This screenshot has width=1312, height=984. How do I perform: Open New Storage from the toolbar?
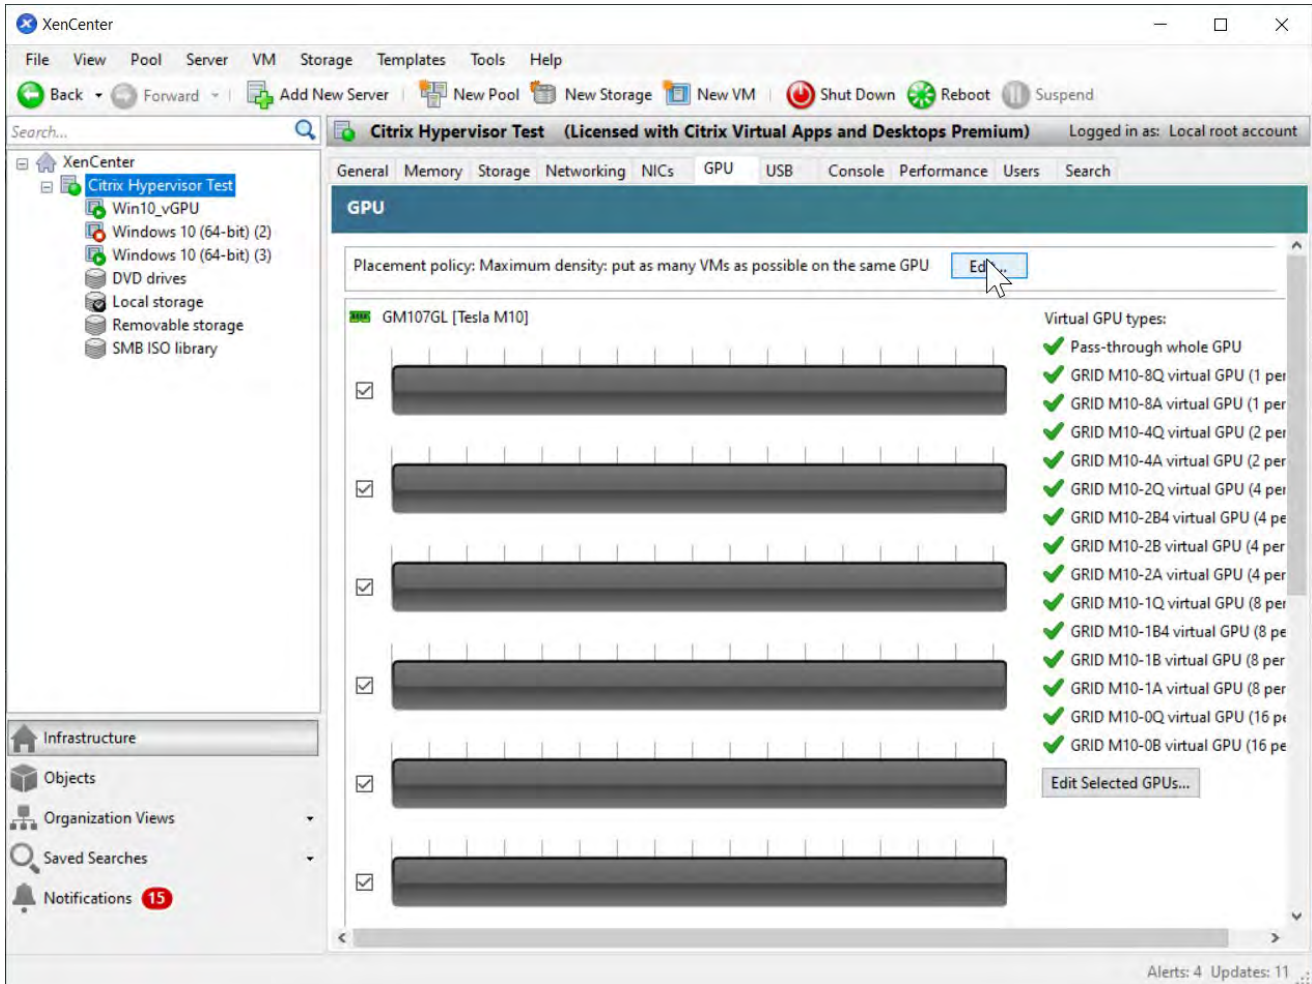[x=544, y=94]
